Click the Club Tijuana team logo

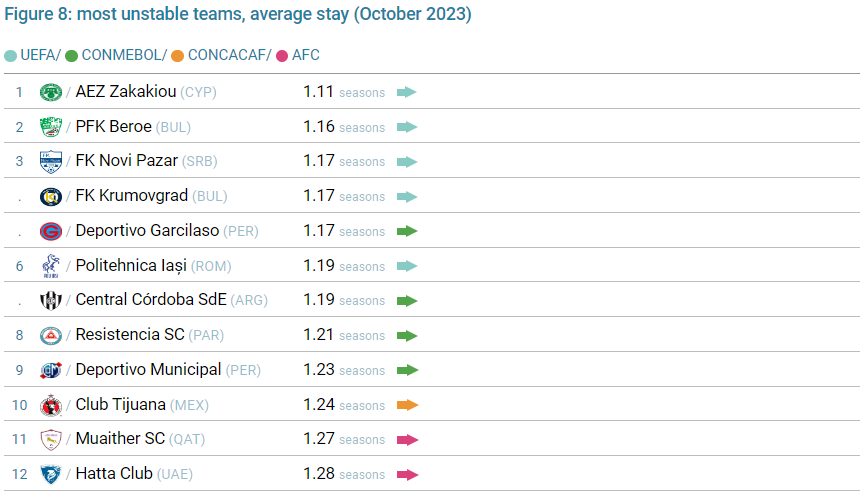(x=50, y=405)
